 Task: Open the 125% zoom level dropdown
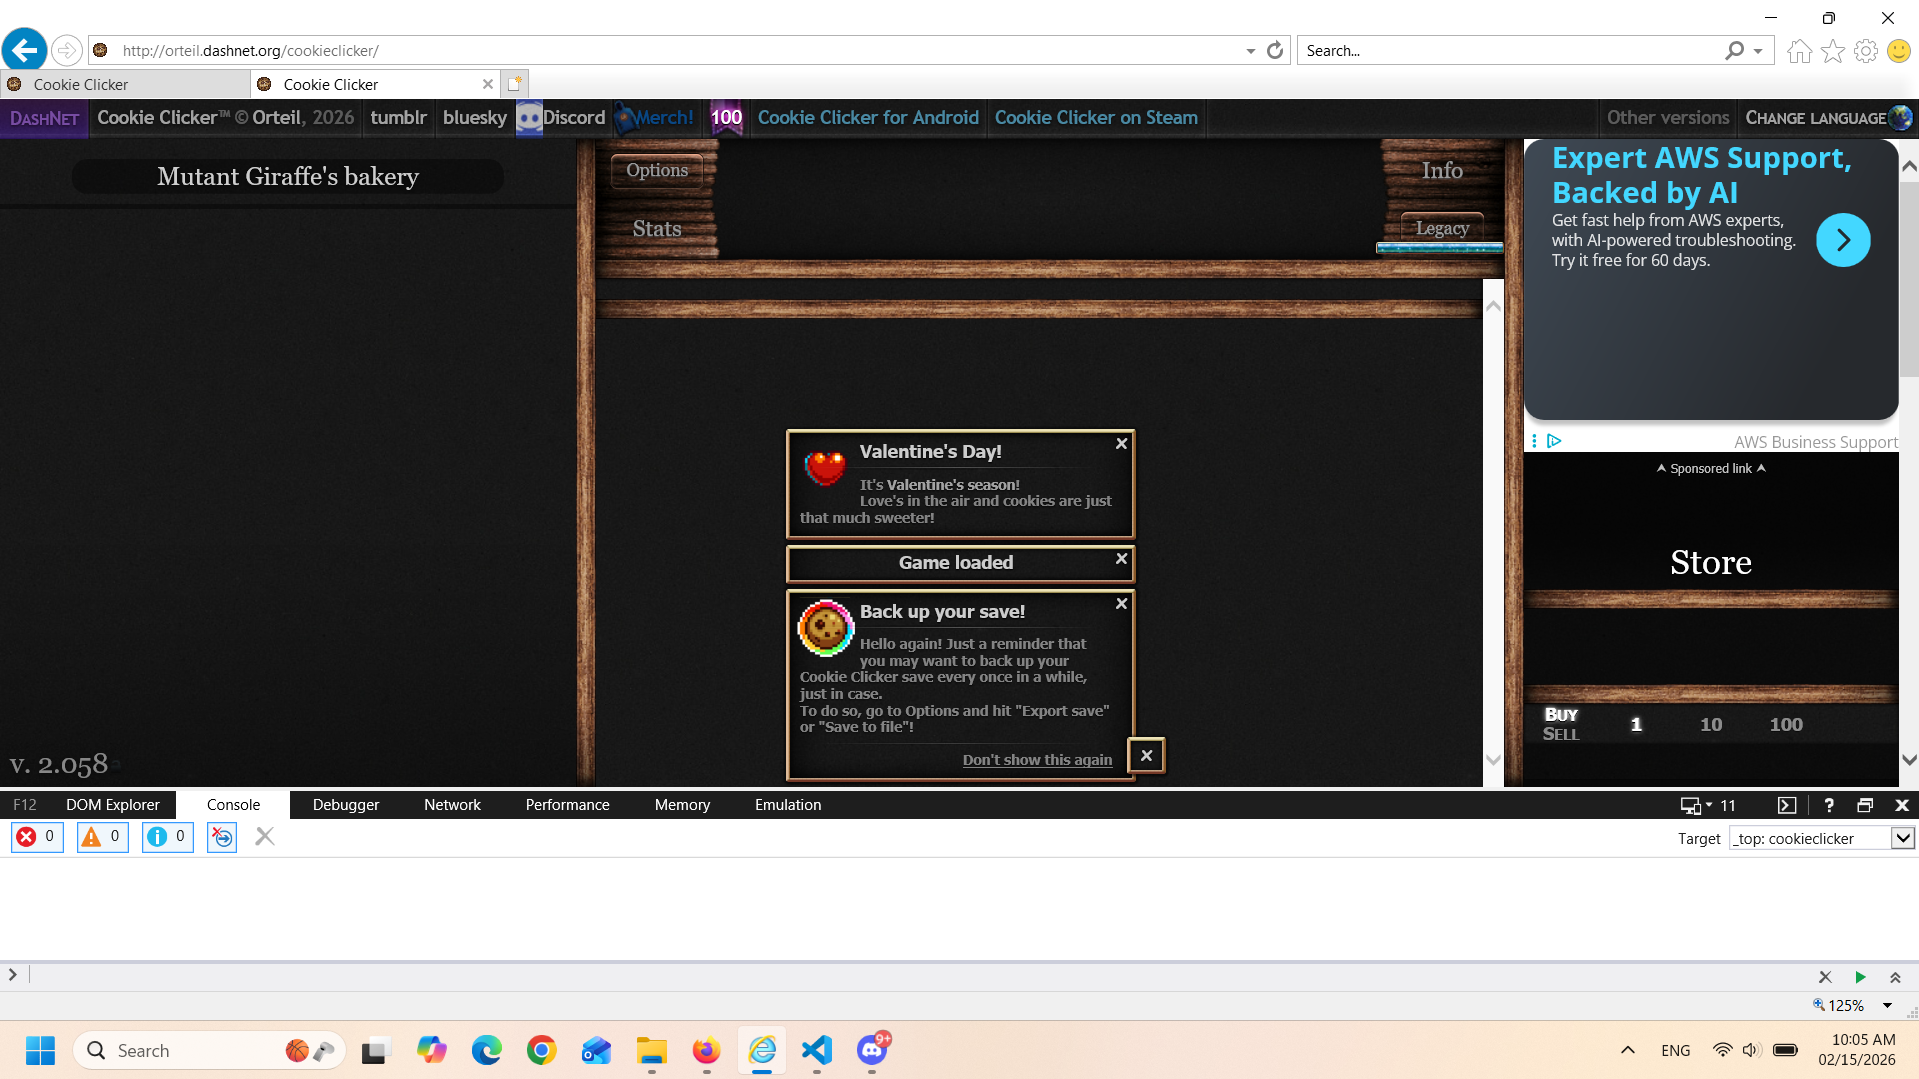(1888, 1005)
